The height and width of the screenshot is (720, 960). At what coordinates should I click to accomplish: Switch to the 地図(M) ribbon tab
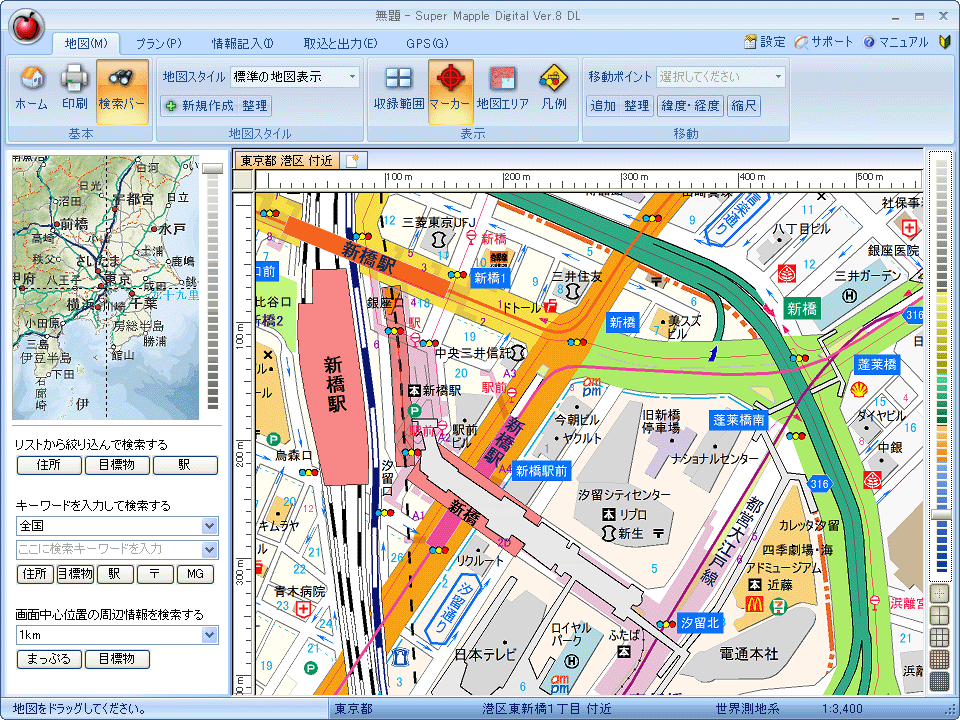(86, 43)
